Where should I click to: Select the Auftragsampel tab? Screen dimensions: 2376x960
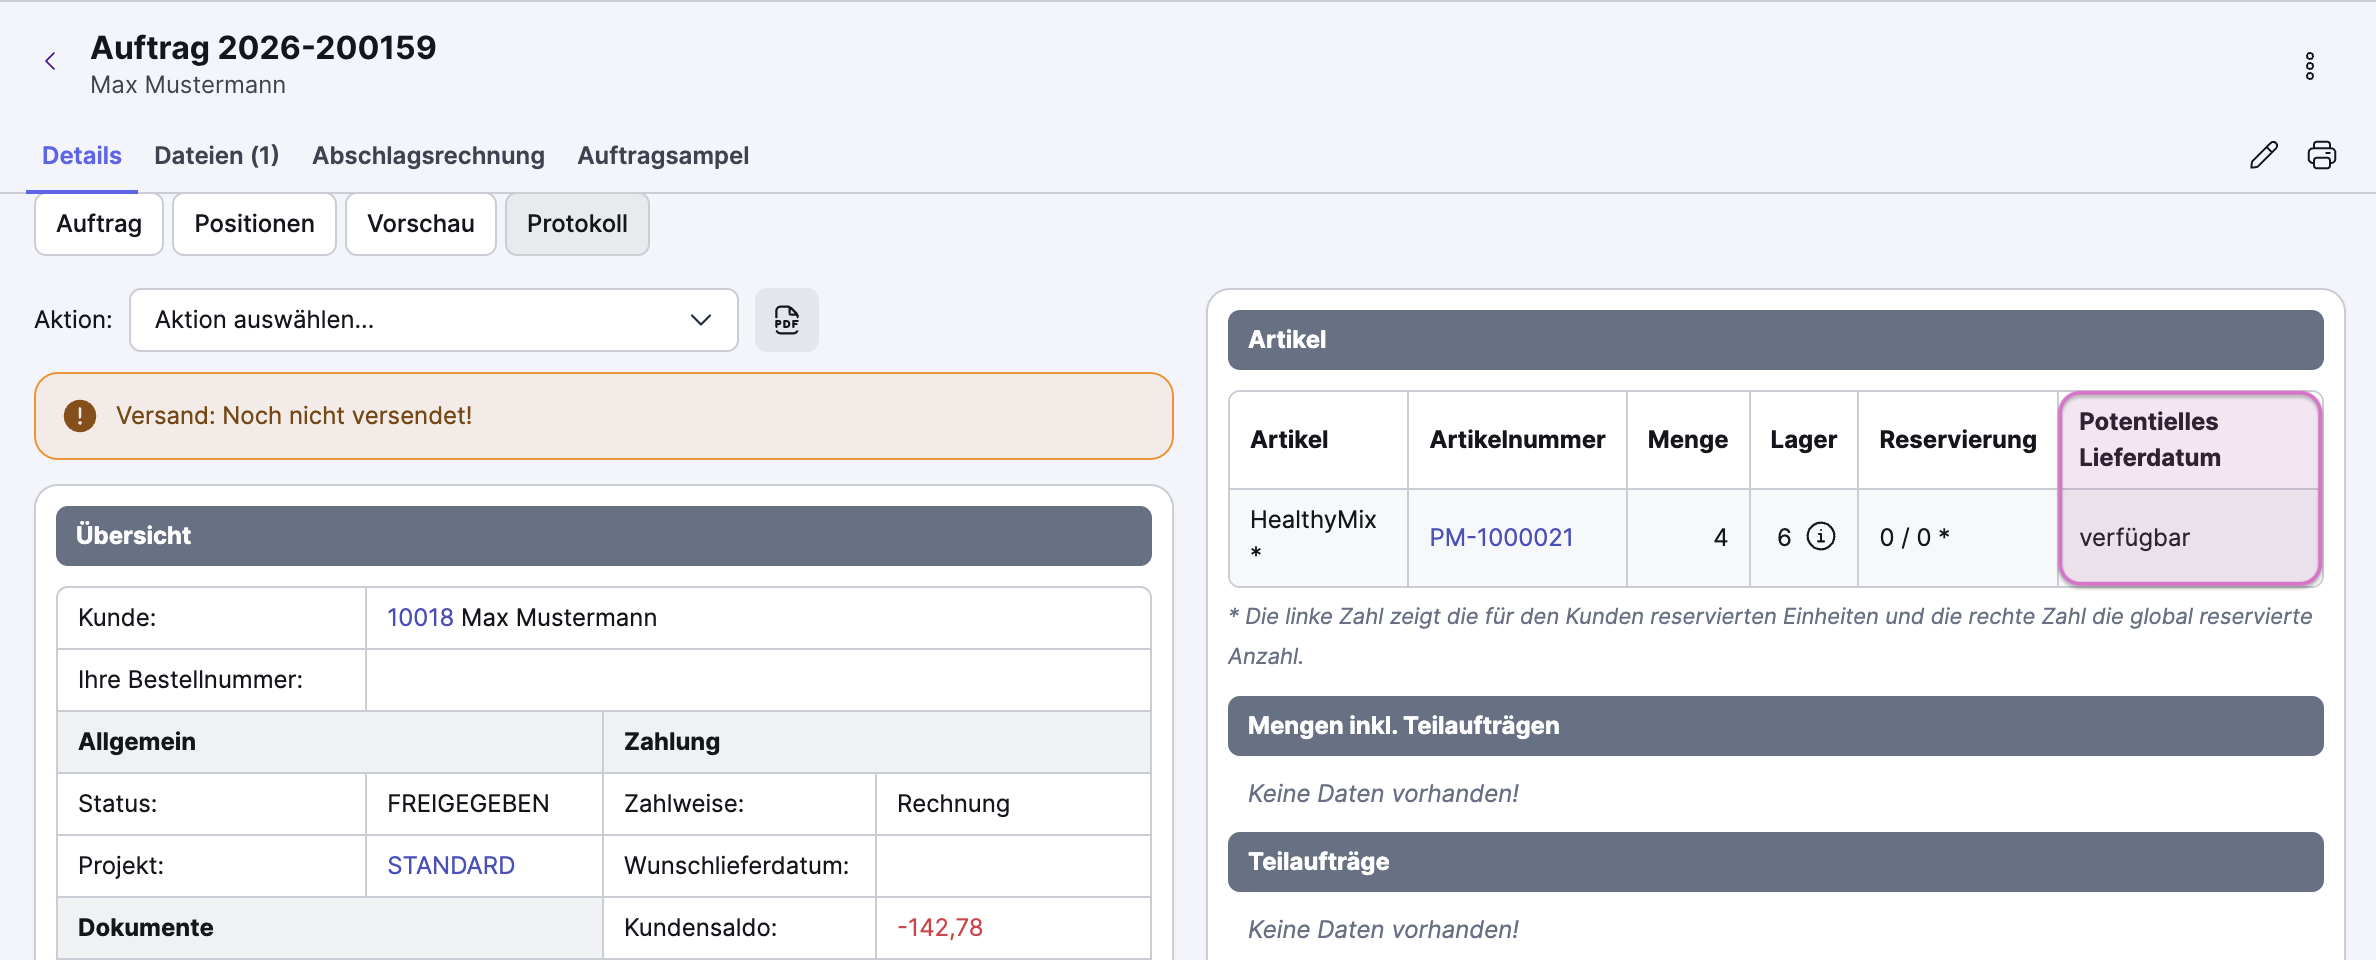pyautogui.click(x=663, y=156)
